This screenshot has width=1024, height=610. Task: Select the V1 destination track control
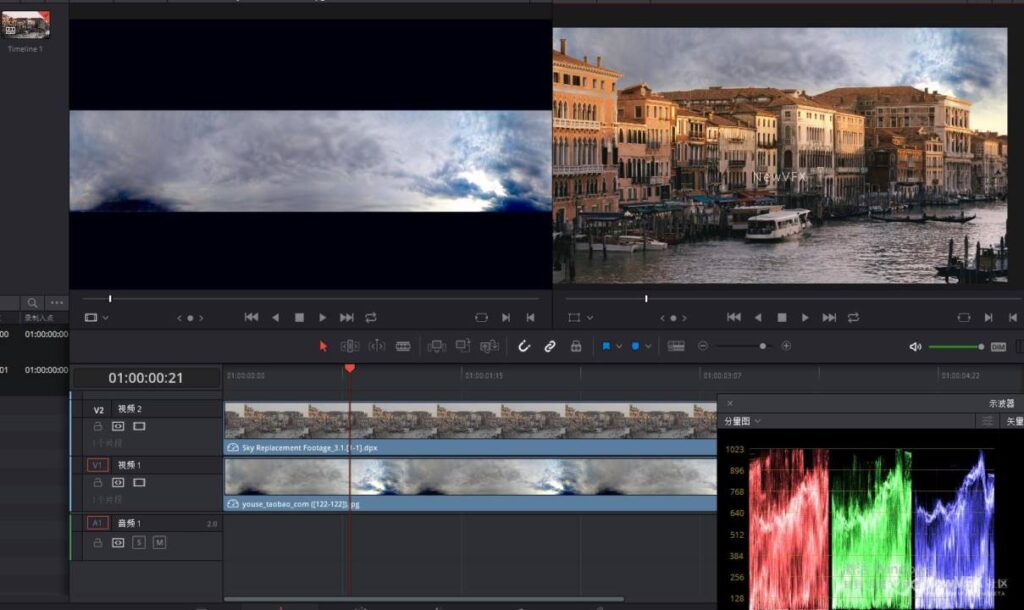click(97, 465)
